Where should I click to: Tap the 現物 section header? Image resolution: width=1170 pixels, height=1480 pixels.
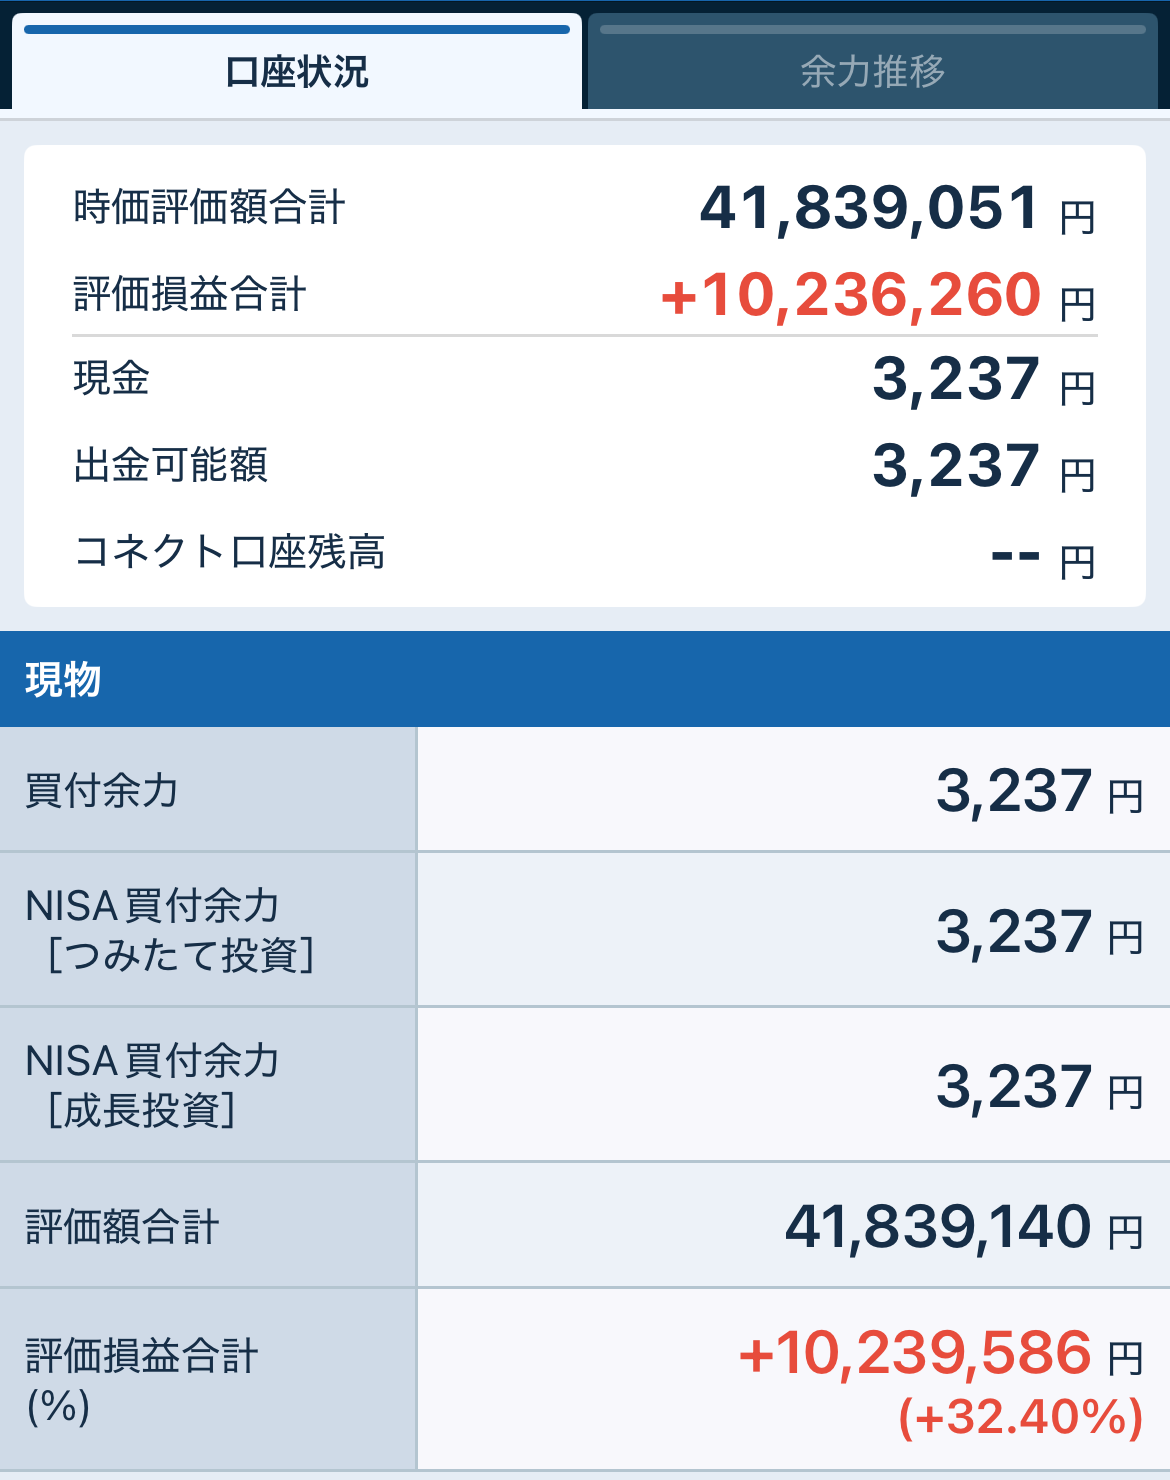pyautogui.click(x=63, y=680)
